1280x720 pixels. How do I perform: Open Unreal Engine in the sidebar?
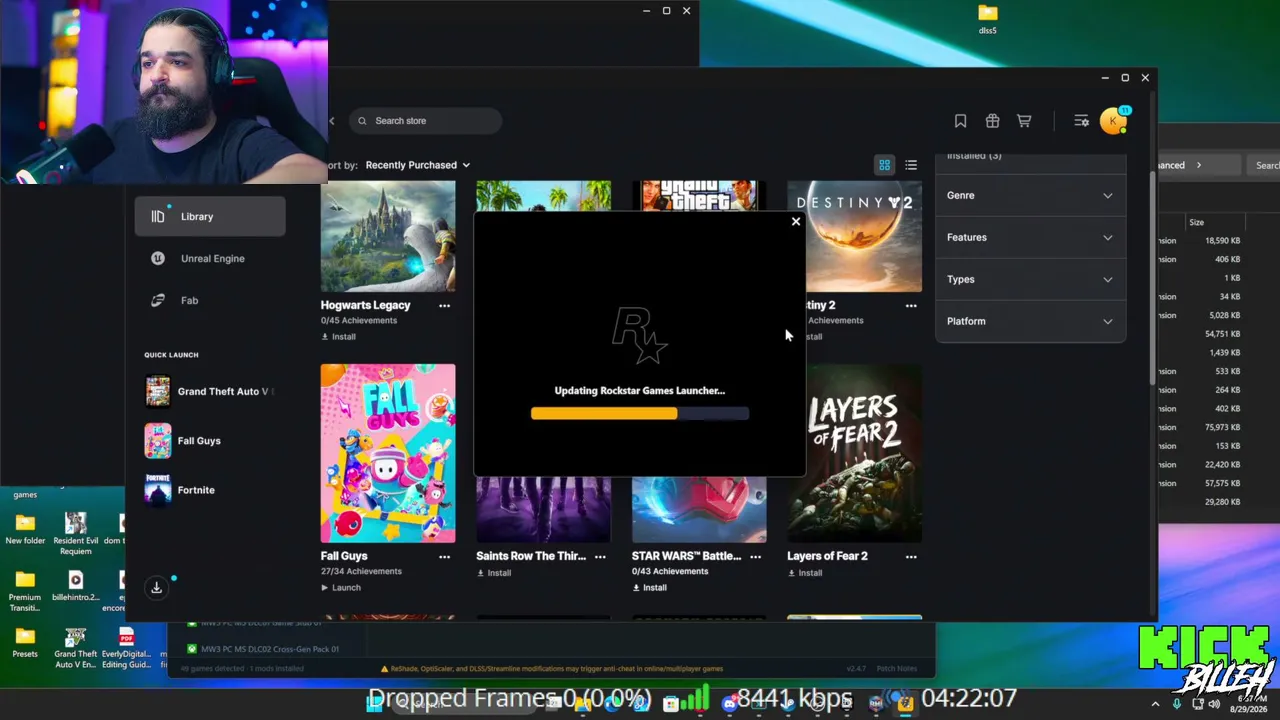(x=210, y=258)
